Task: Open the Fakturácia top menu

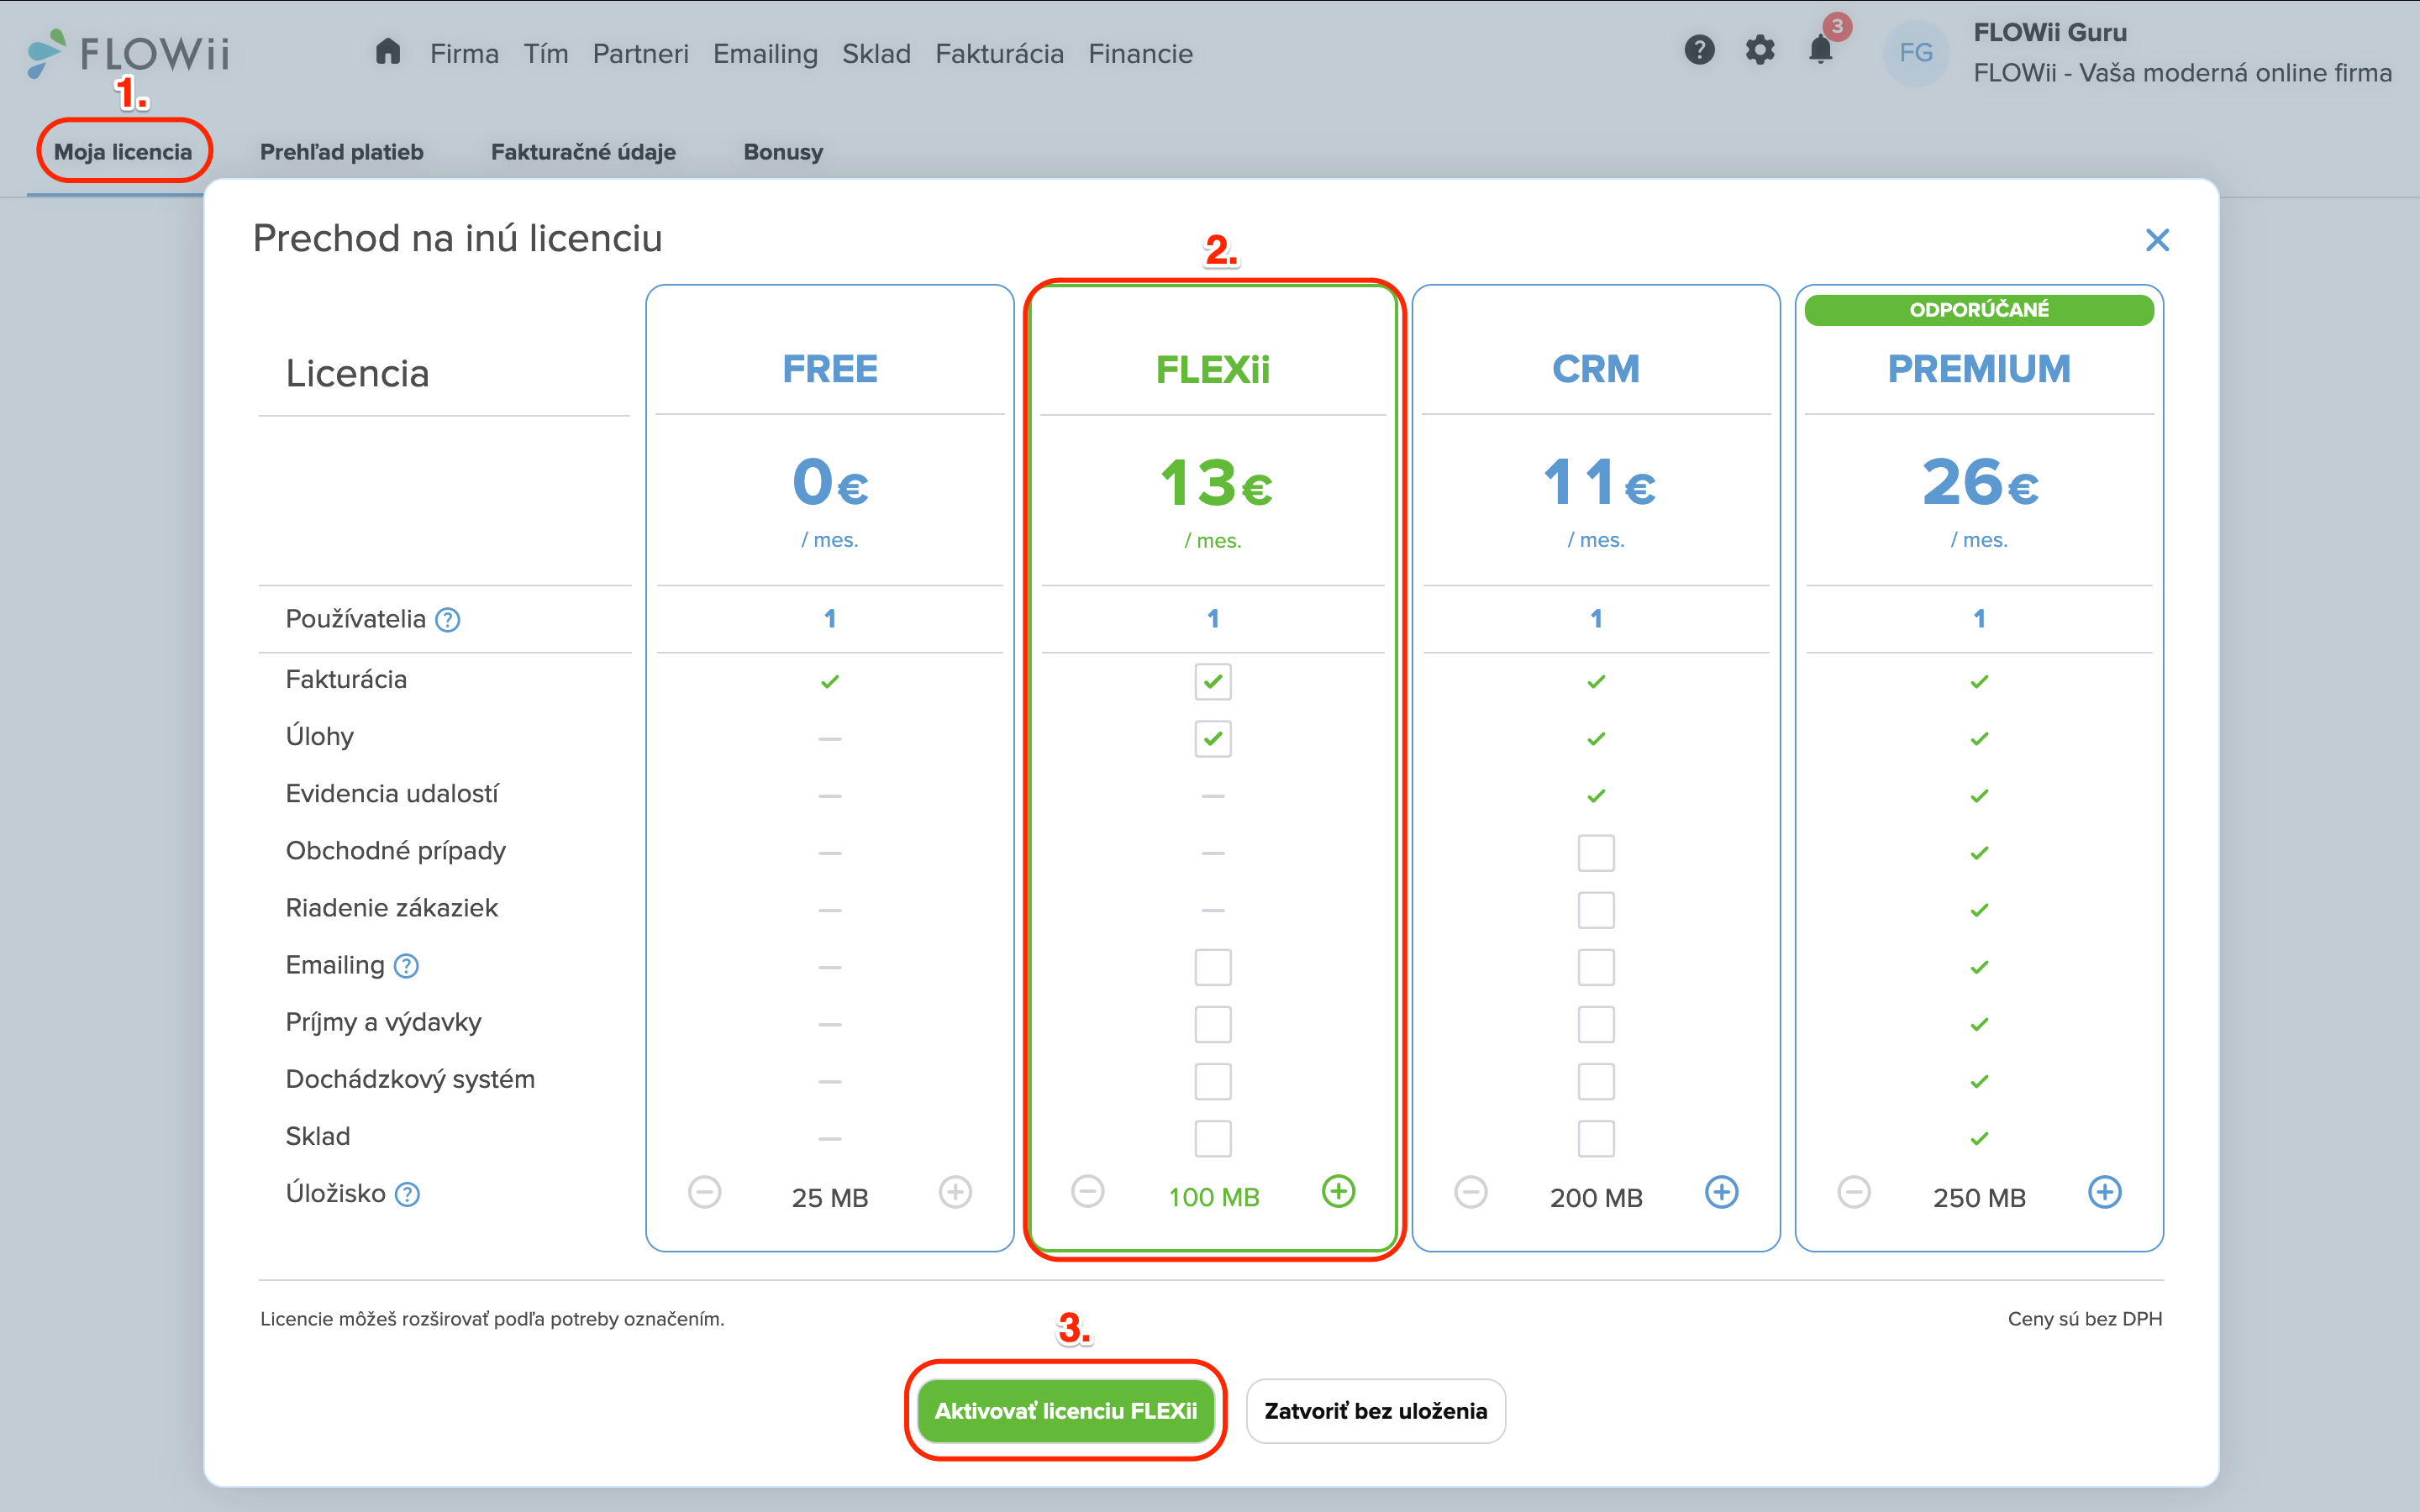Action: [x=999, y=53]
